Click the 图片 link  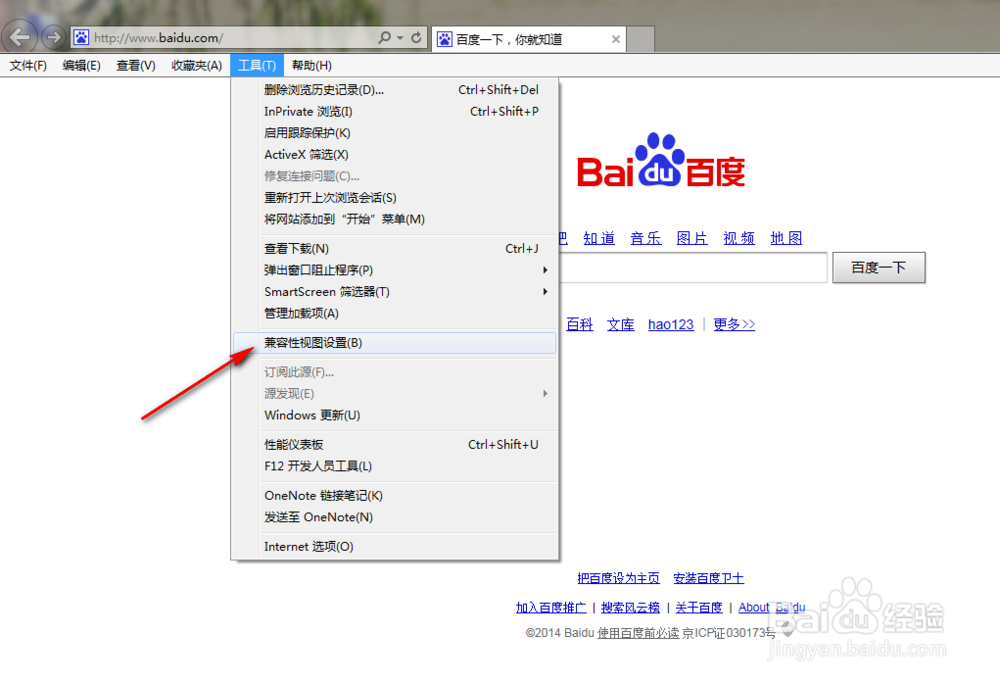tap(692, 238)
